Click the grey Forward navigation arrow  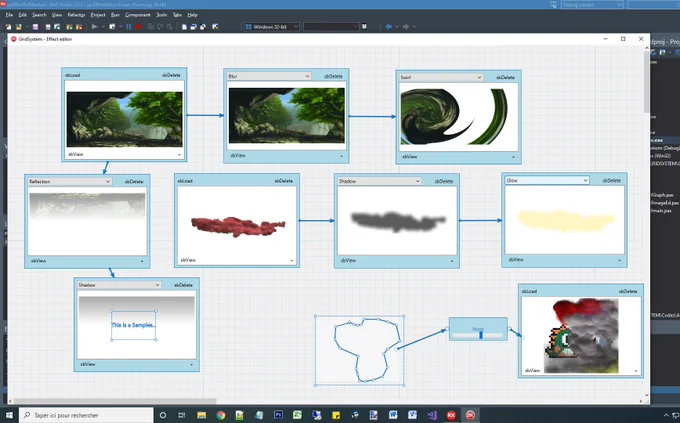(x=406, y=26)
